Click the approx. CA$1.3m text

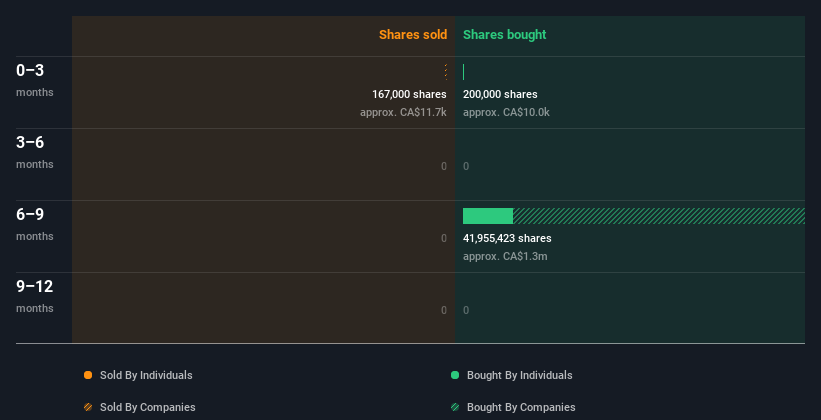(x=505, y=257)
